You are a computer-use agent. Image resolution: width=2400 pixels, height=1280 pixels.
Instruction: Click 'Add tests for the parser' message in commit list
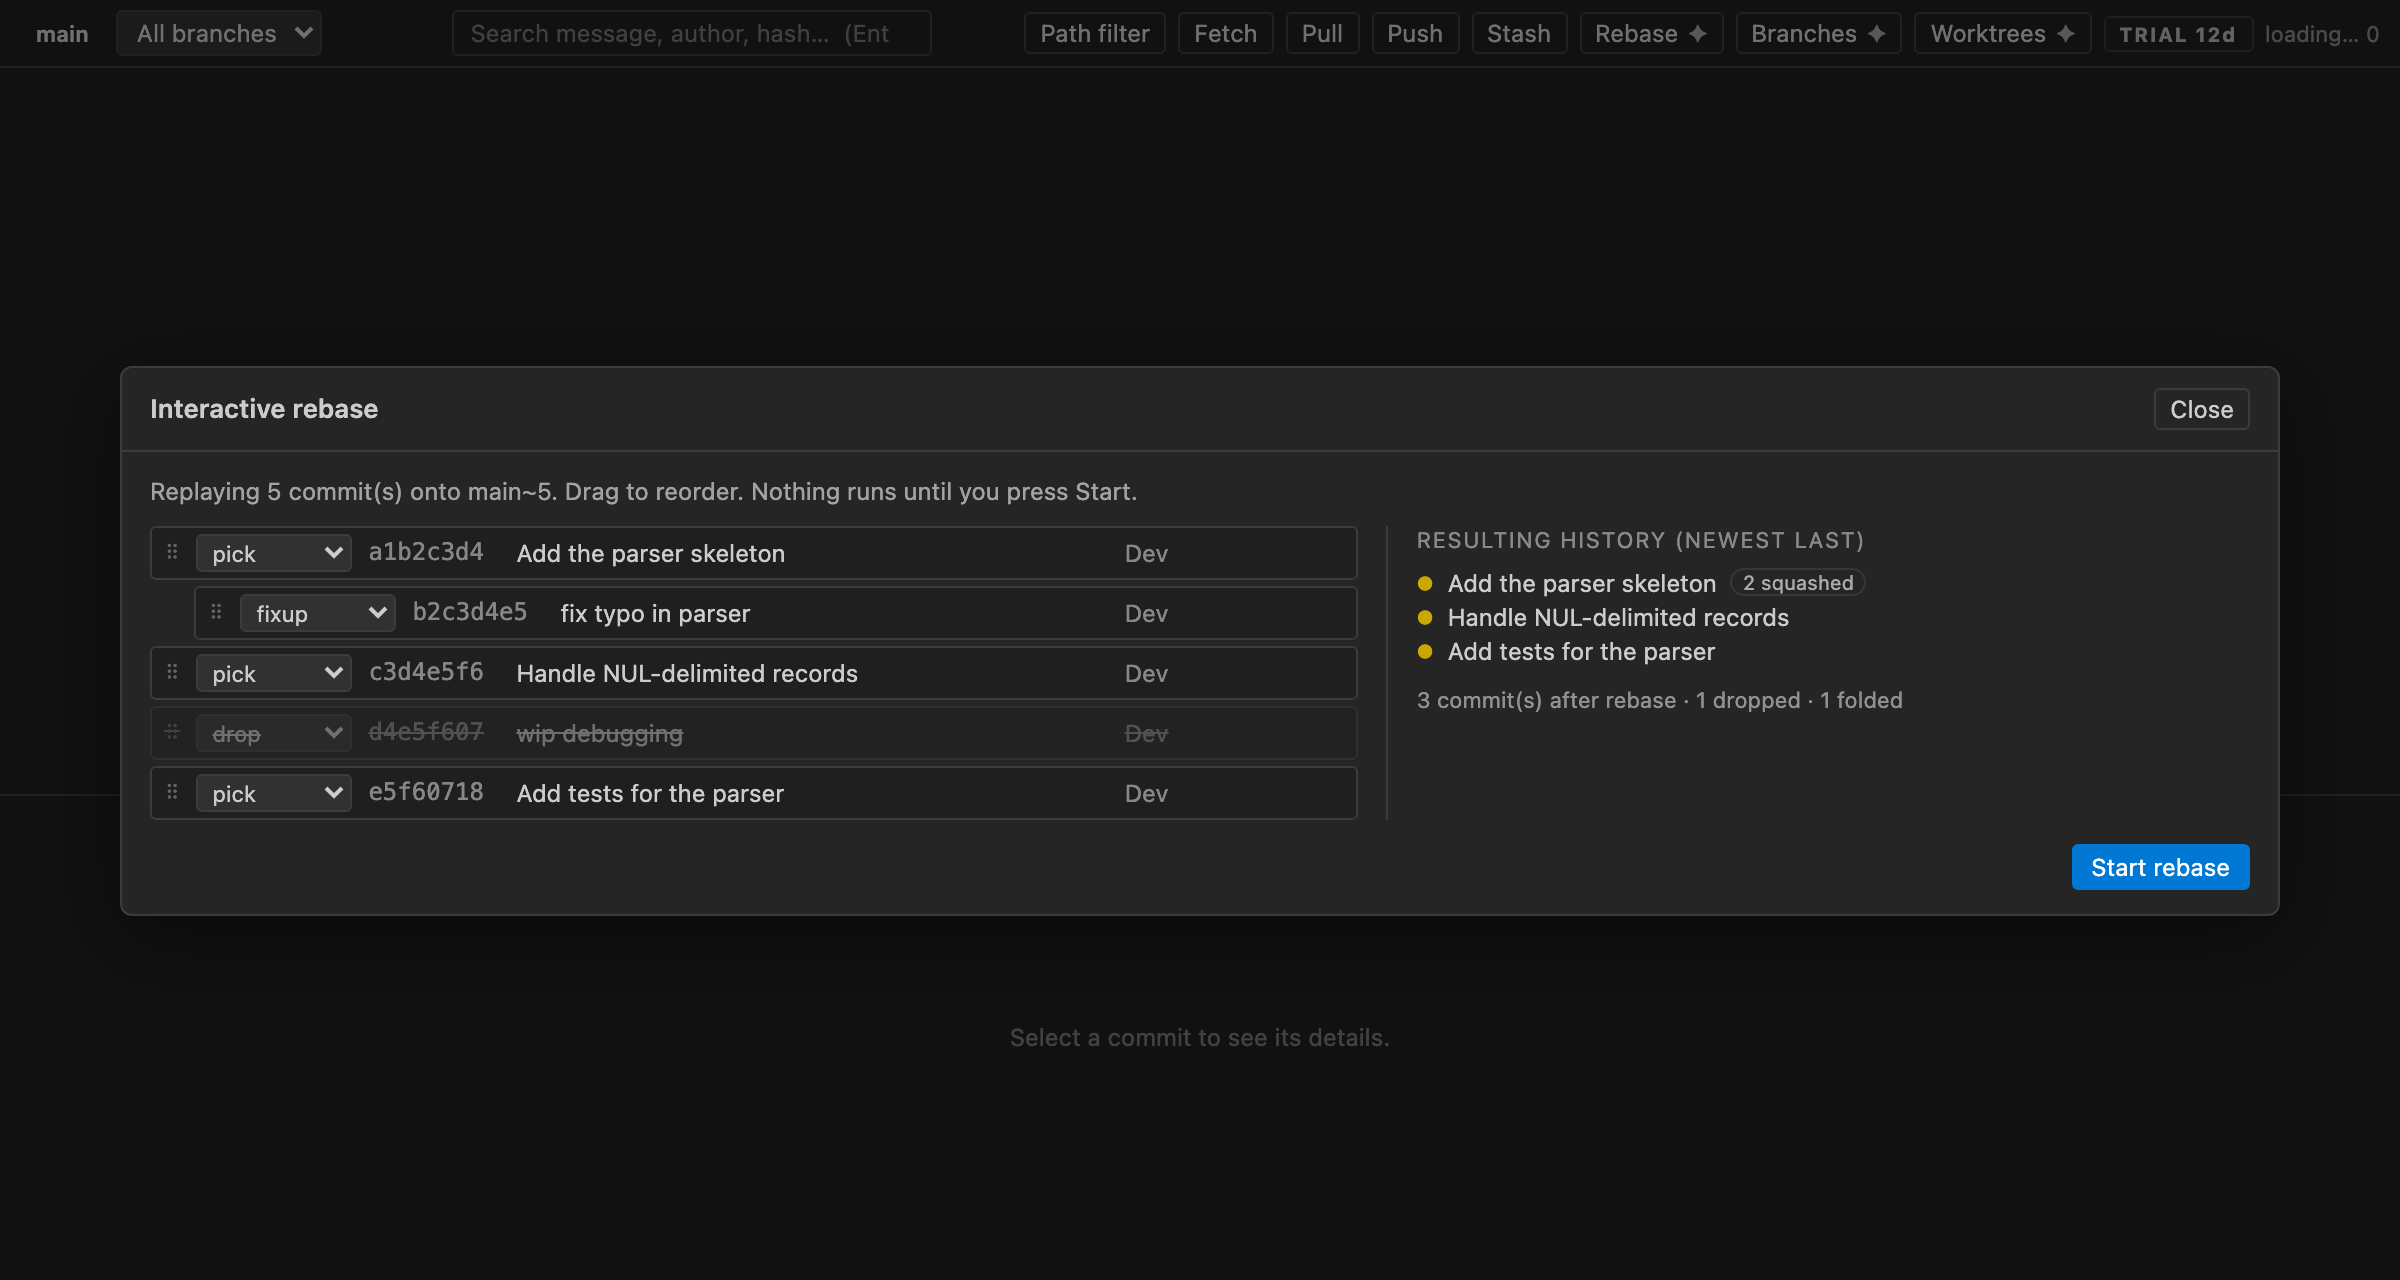(x=650, y=793)
